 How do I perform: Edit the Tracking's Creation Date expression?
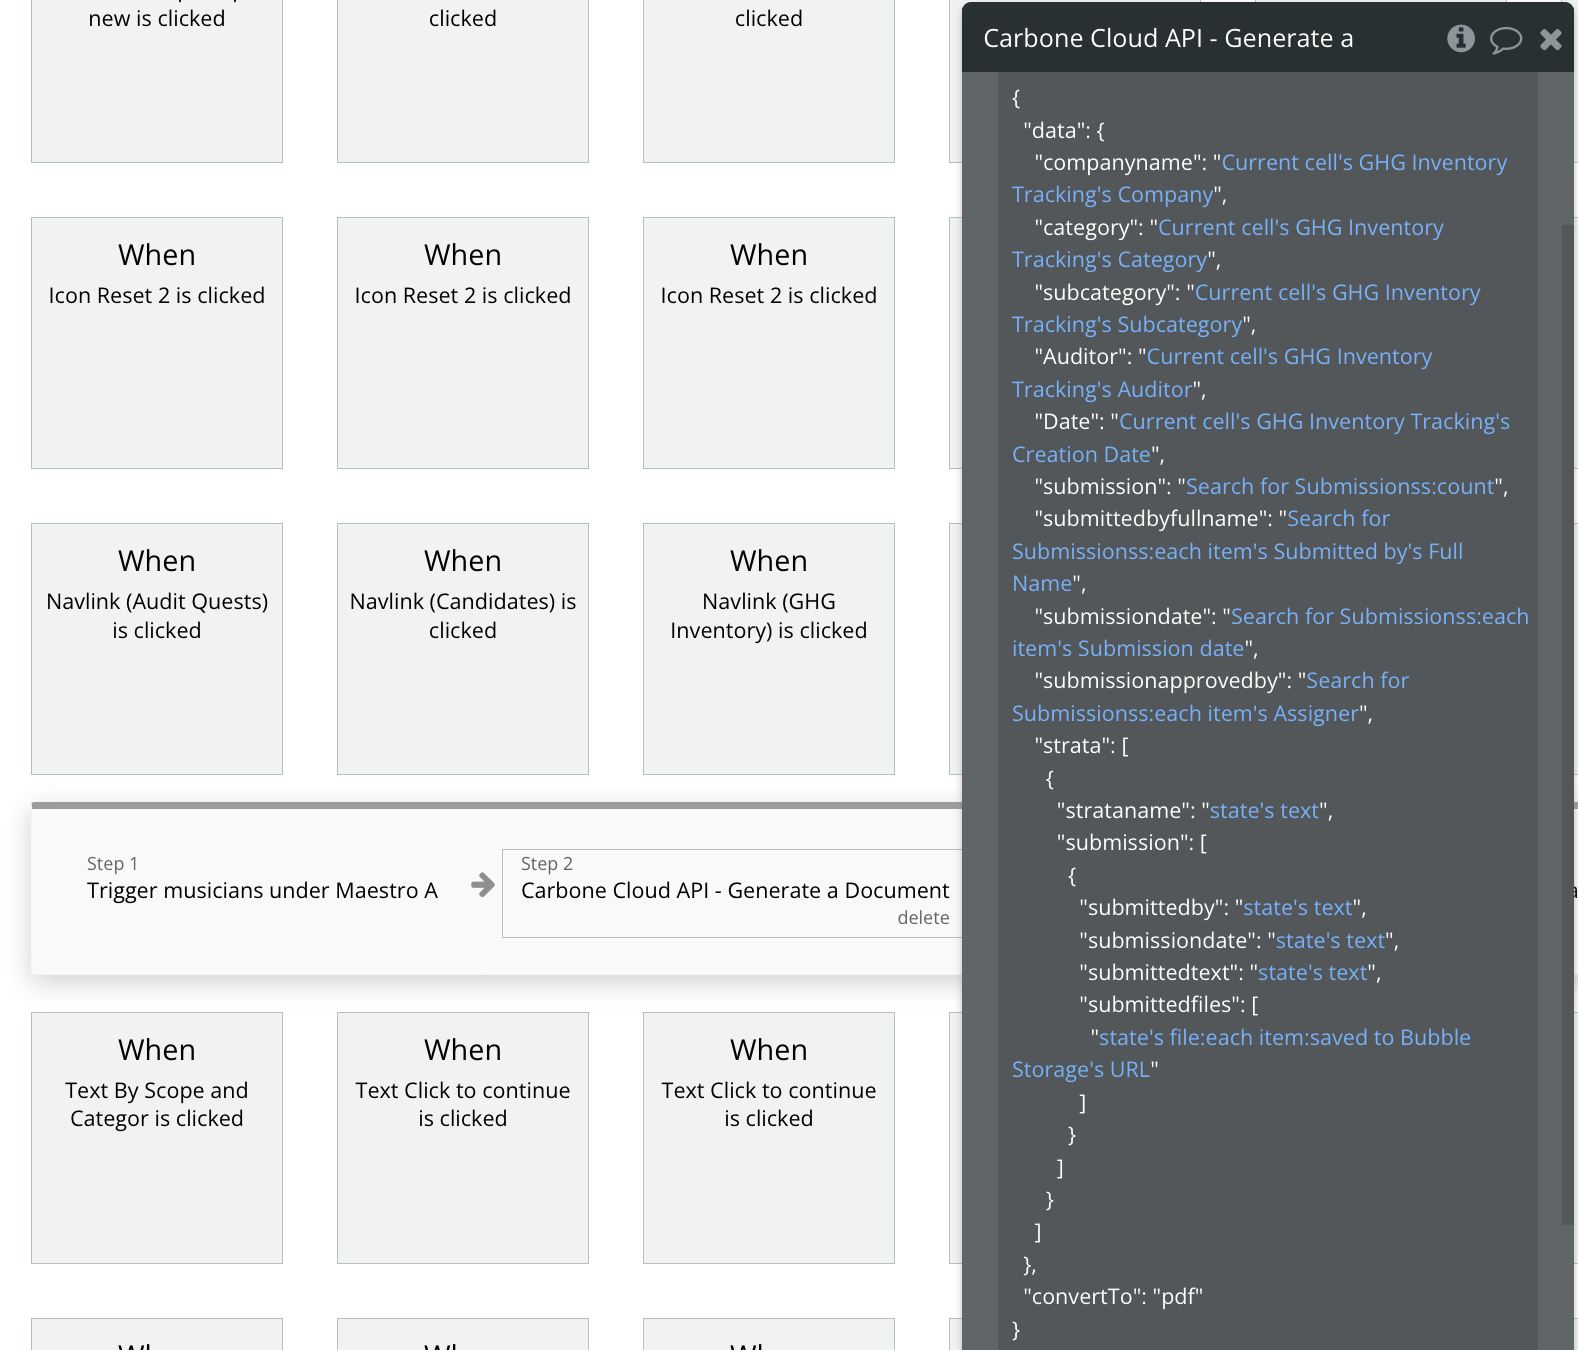(1261, 438)
